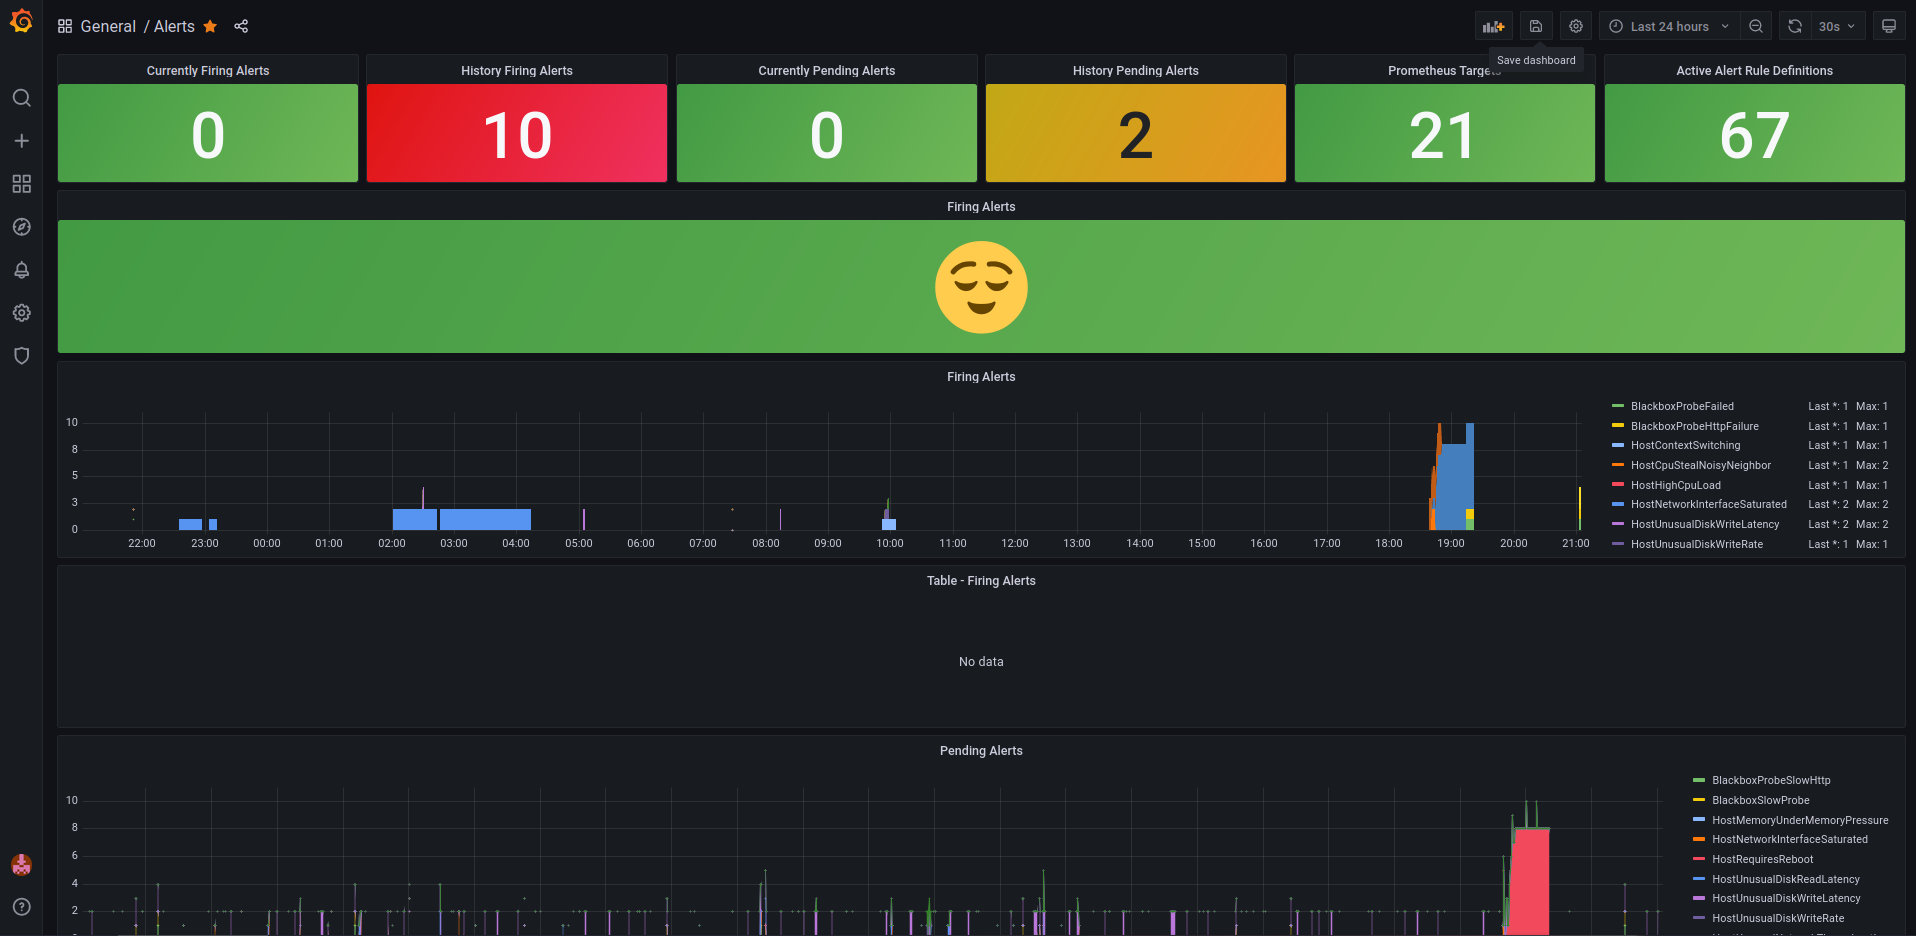This screenshot has height=936, width=1916.
Task: Click the red spike in Pending Alerts graph
Action: pyautogui.click(x=1529, y=880)
